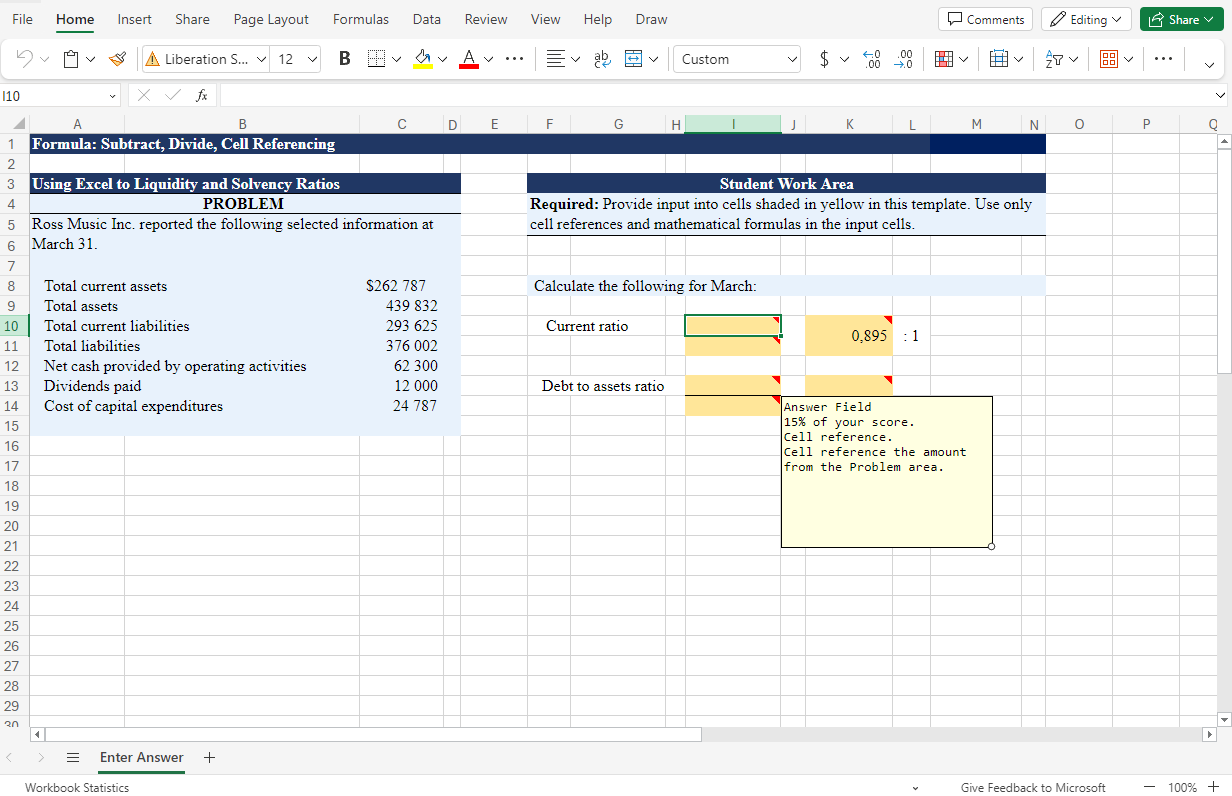The image size is (1232, 796).
Task: Switch to the Formulas ribbon tab
Action: tap(360, 19)
